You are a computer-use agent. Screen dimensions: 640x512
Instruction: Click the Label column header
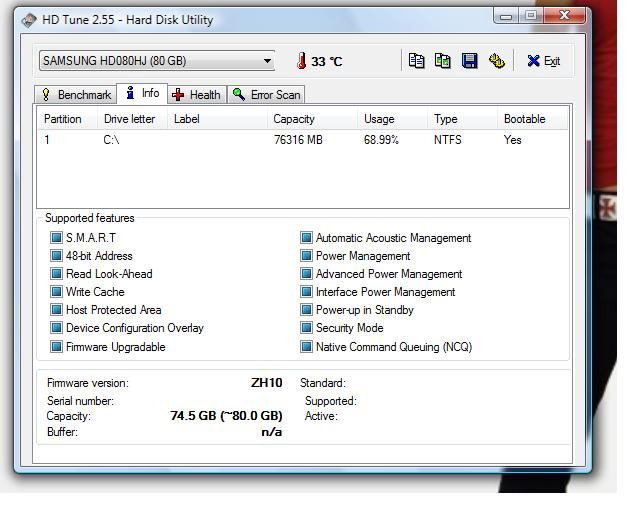click(218, 119)
